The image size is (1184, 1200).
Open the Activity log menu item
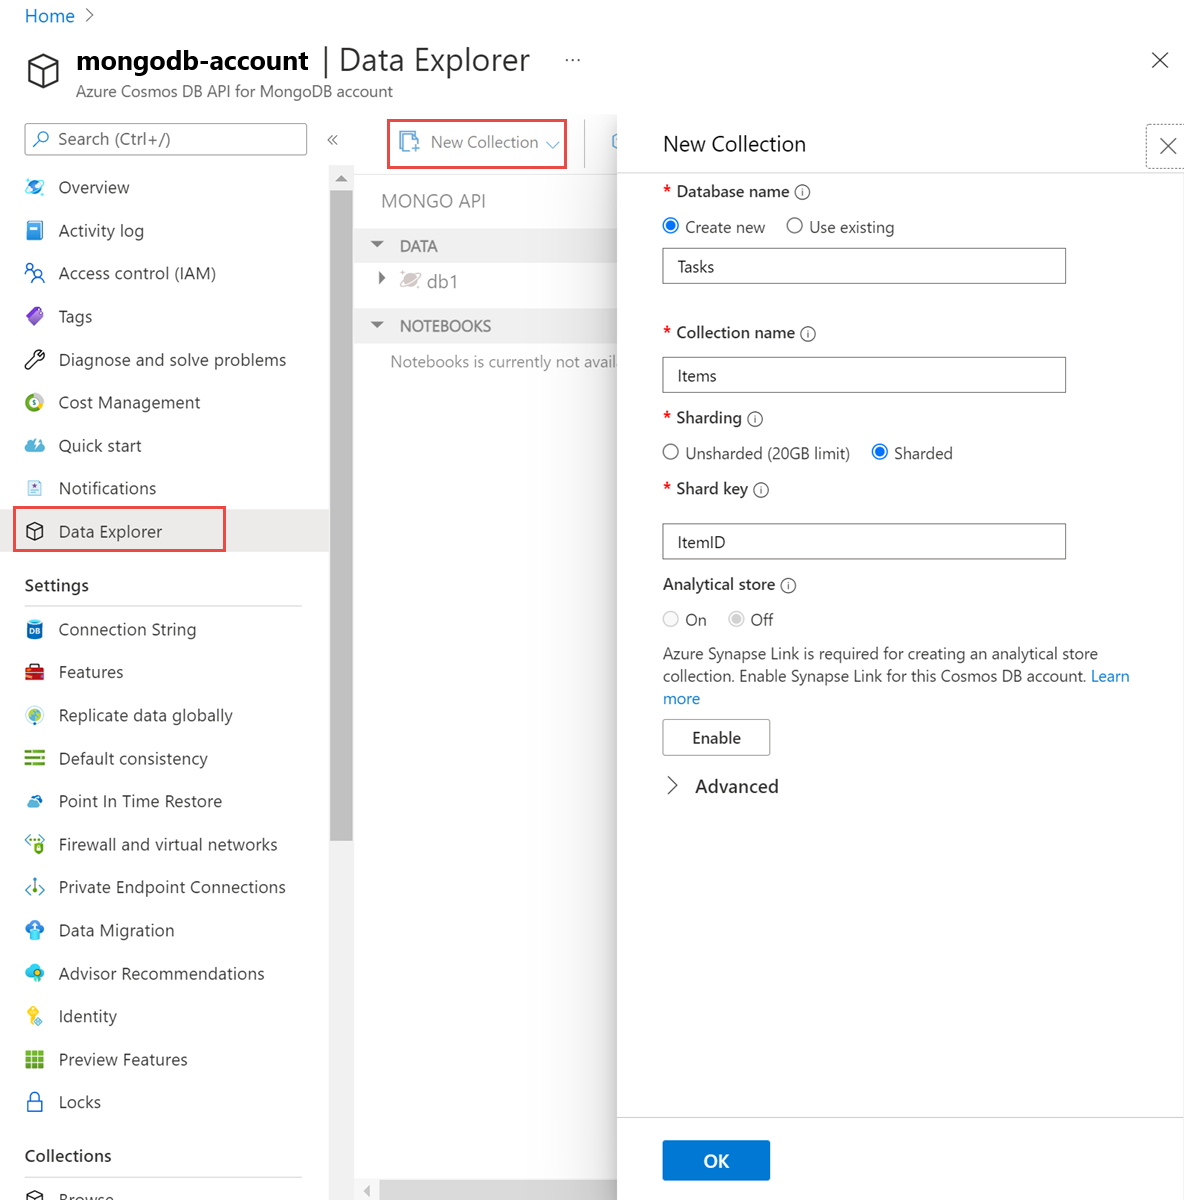(x=101, y=231)
